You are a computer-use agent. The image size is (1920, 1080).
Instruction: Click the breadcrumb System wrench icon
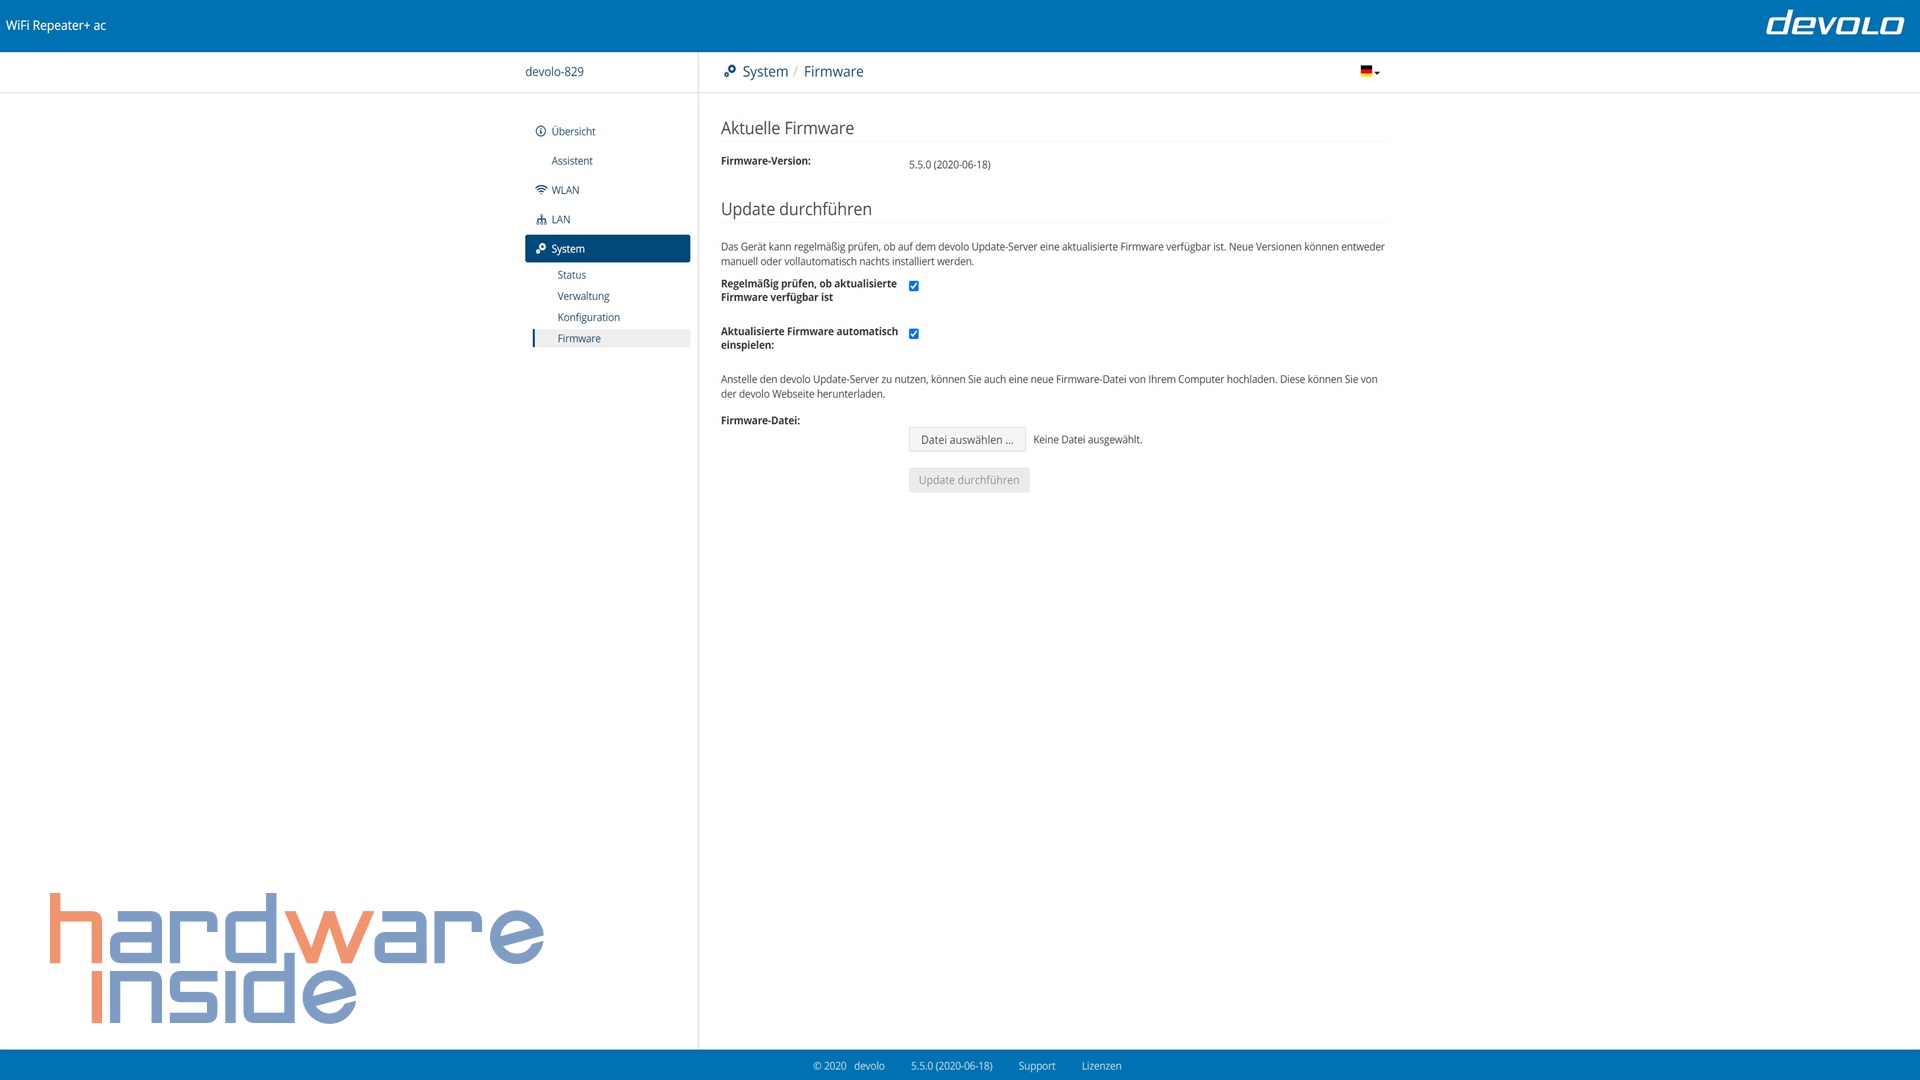730,71
